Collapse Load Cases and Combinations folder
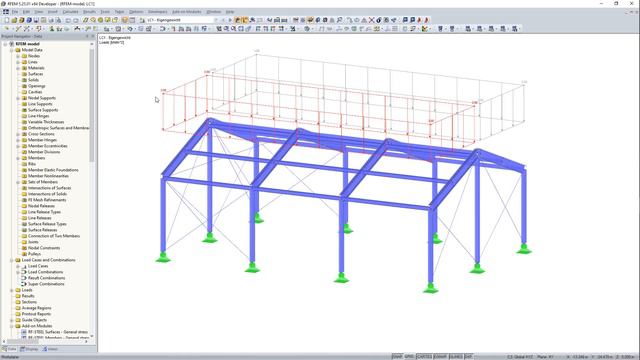 (x=12, y=260)
